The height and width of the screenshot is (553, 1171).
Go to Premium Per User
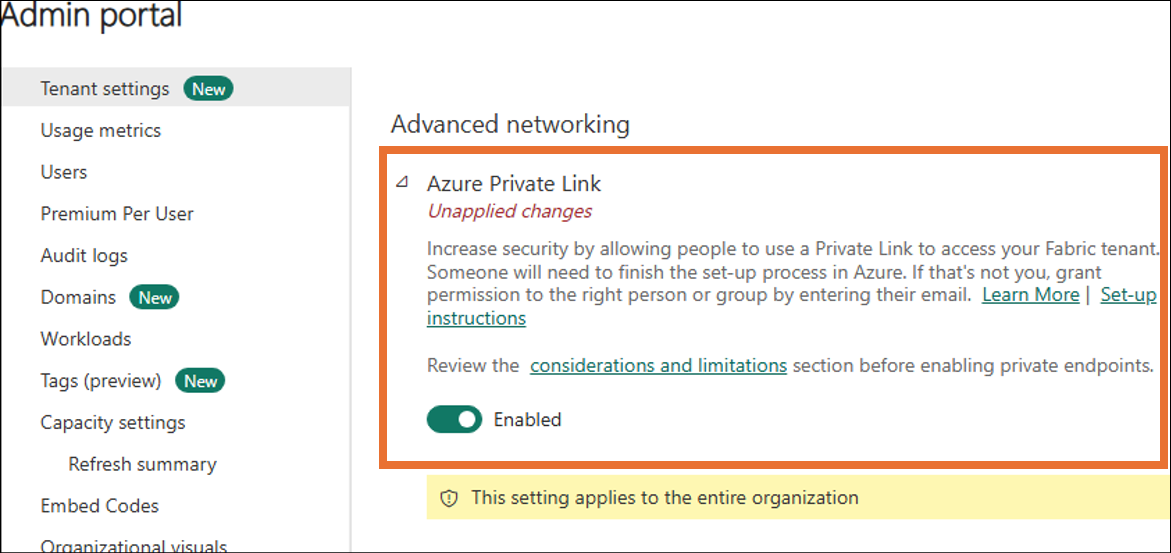tap(117, 214)
